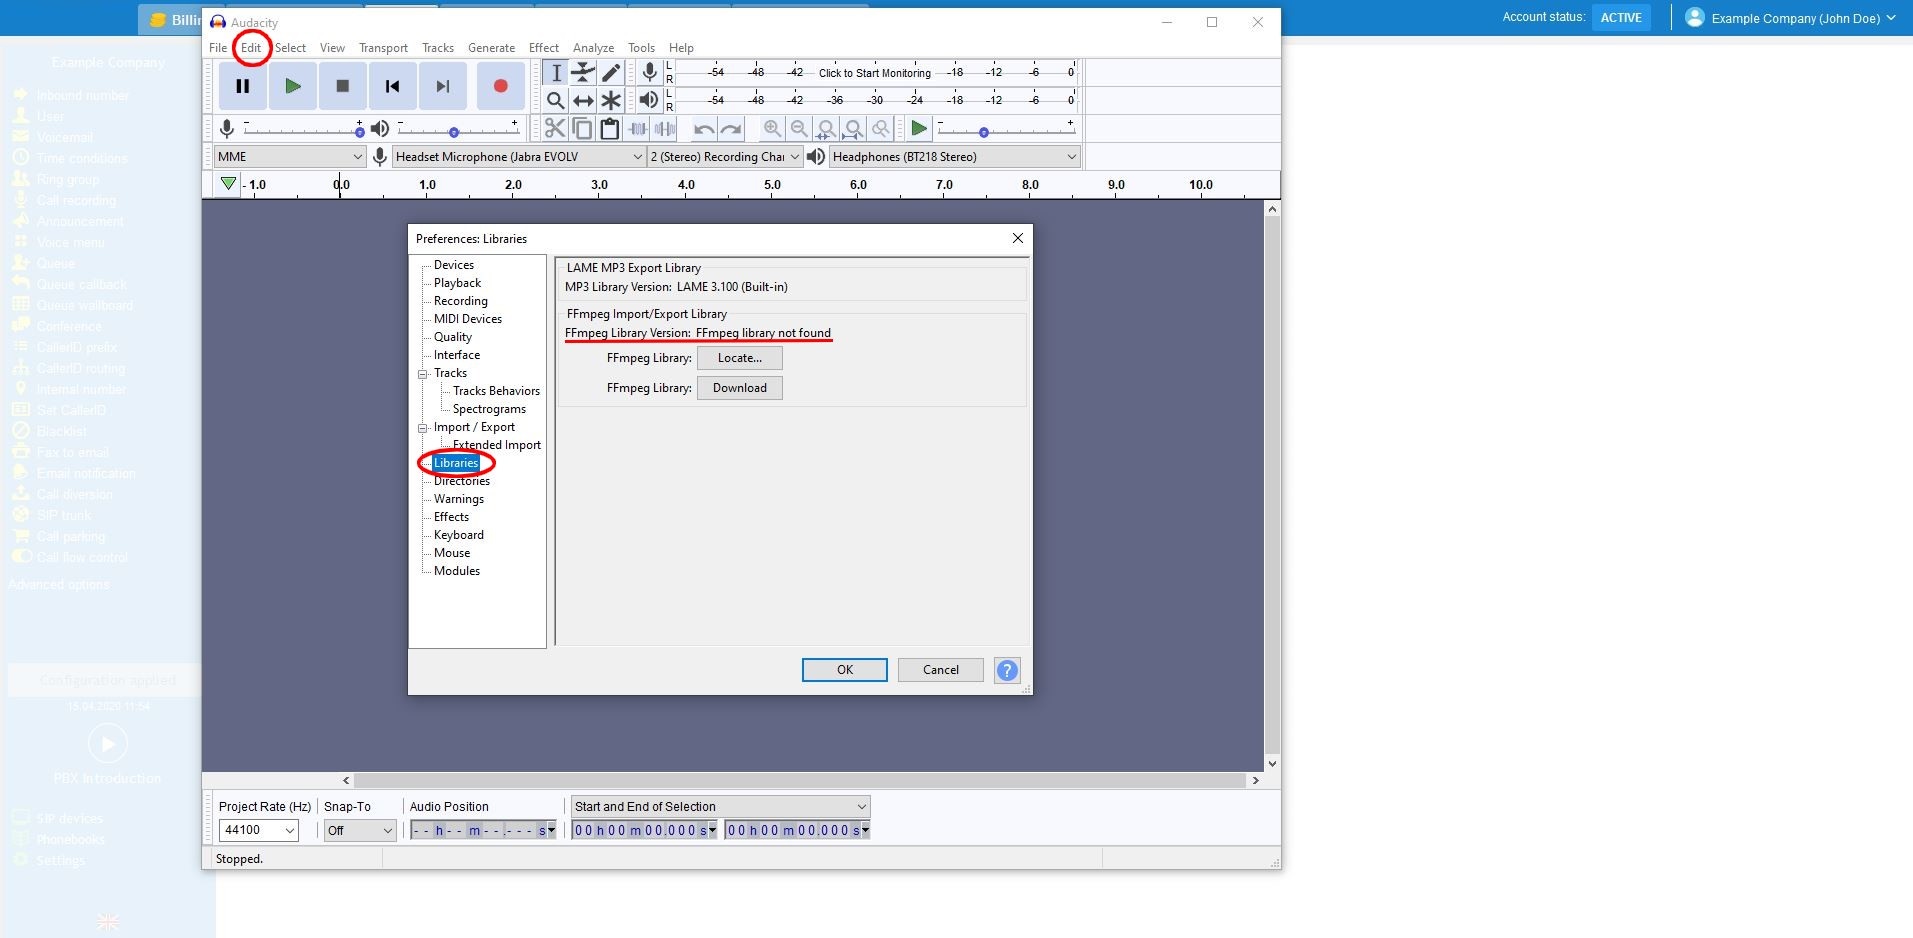Viewport: 1913px width, 938px height.
Task: Open the audio host MME dropdown
Action: tap(290, 156)
